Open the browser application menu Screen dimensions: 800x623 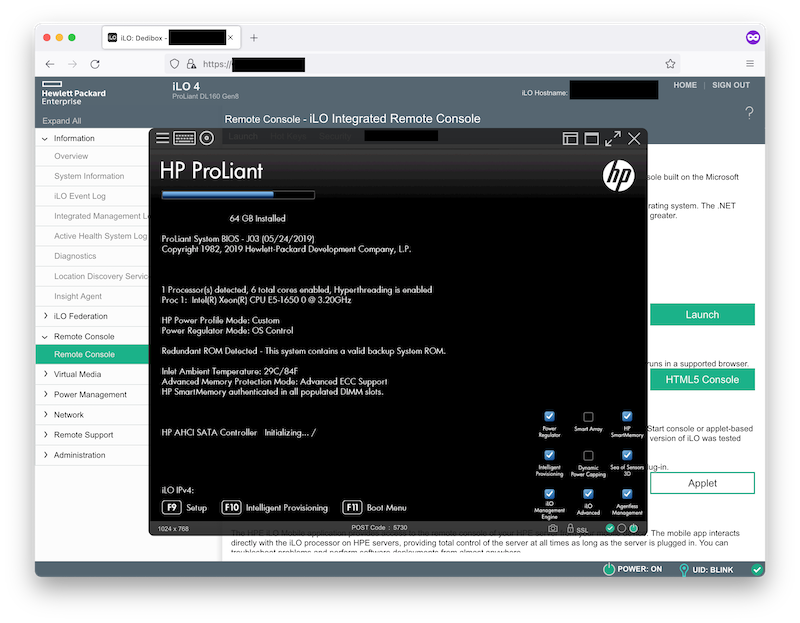[x=749, y=64]
